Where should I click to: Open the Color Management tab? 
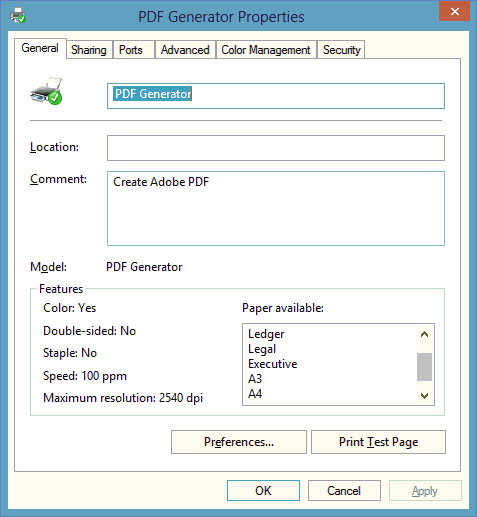(266, 50)
